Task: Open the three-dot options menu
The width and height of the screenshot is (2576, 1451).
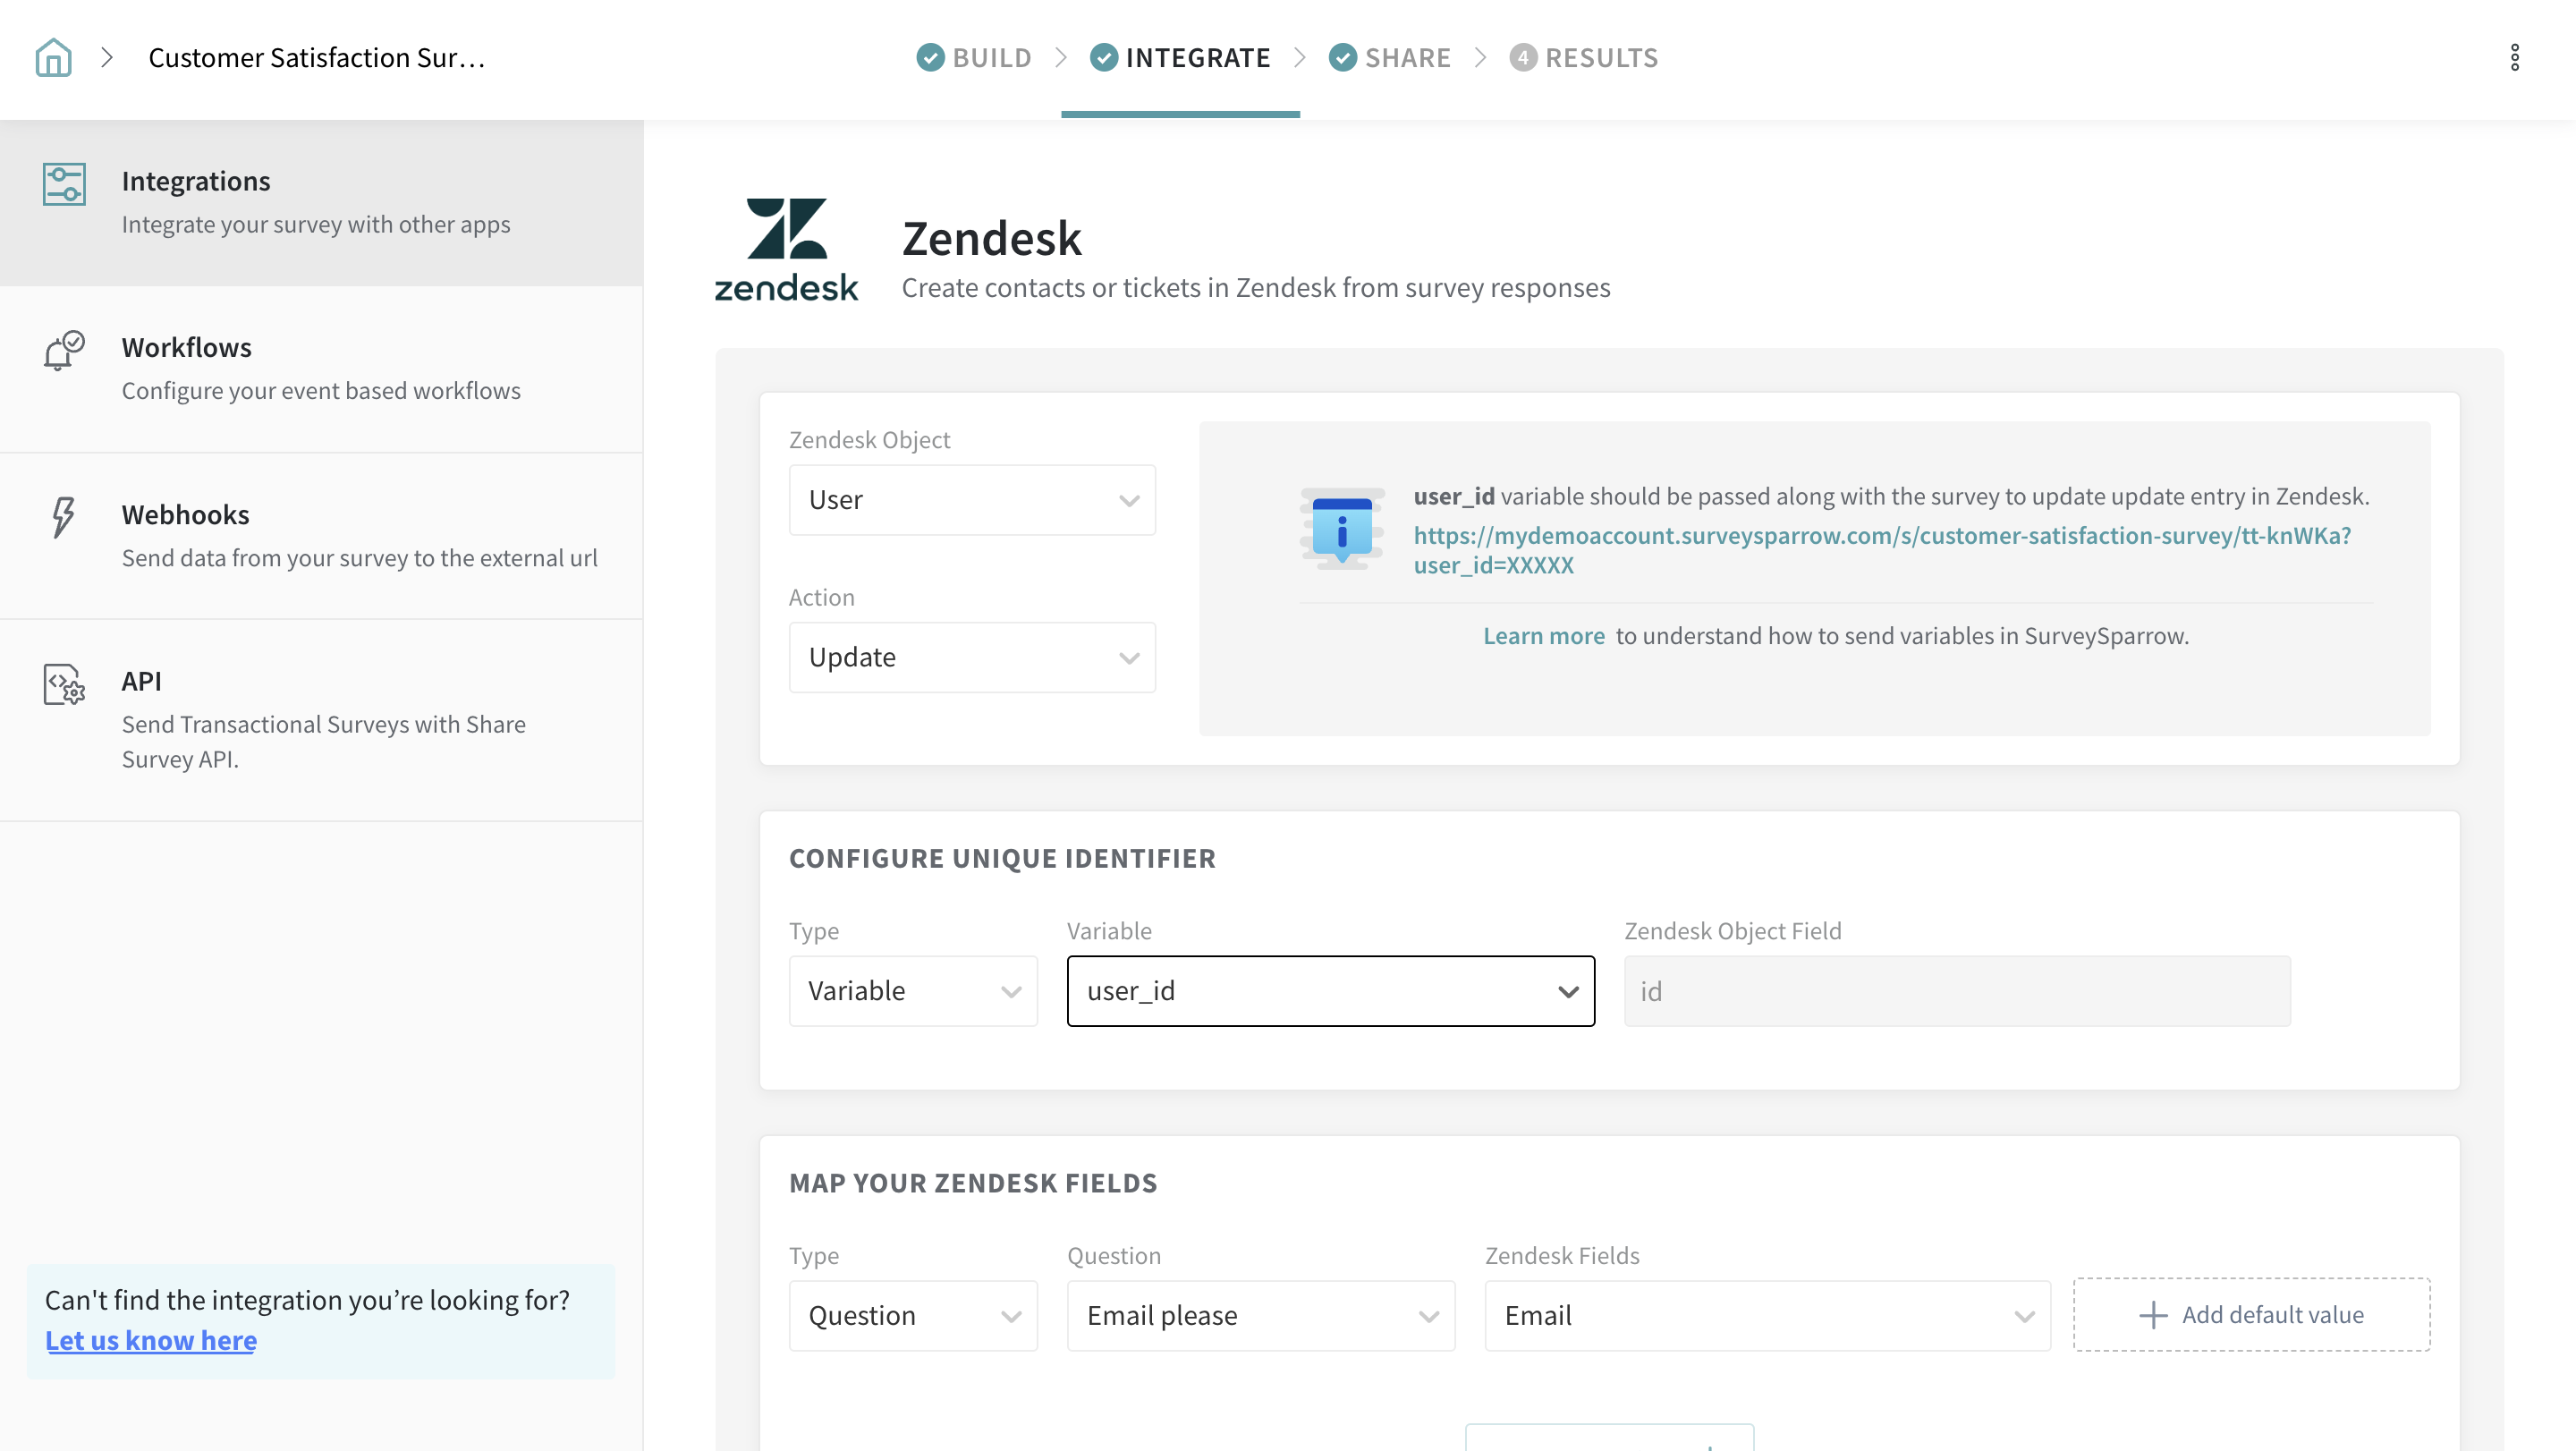Action: tap(2514, 57)
